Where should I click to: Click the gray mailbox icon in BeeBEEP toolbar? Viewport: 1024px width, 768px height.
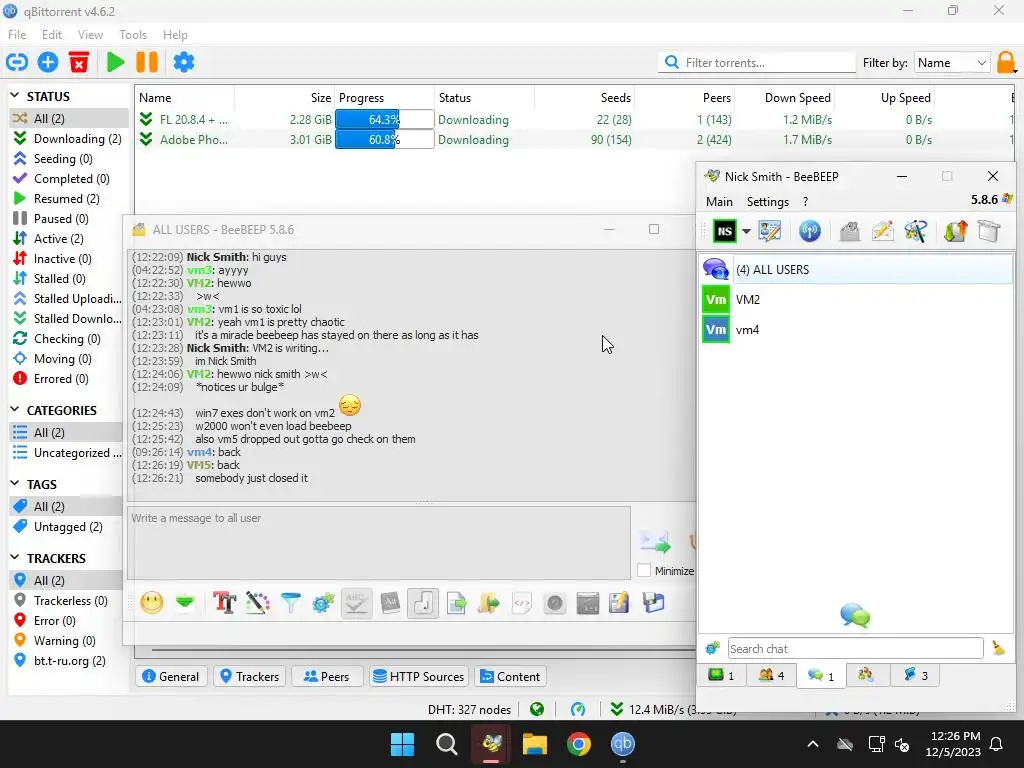tap(849, 231)
